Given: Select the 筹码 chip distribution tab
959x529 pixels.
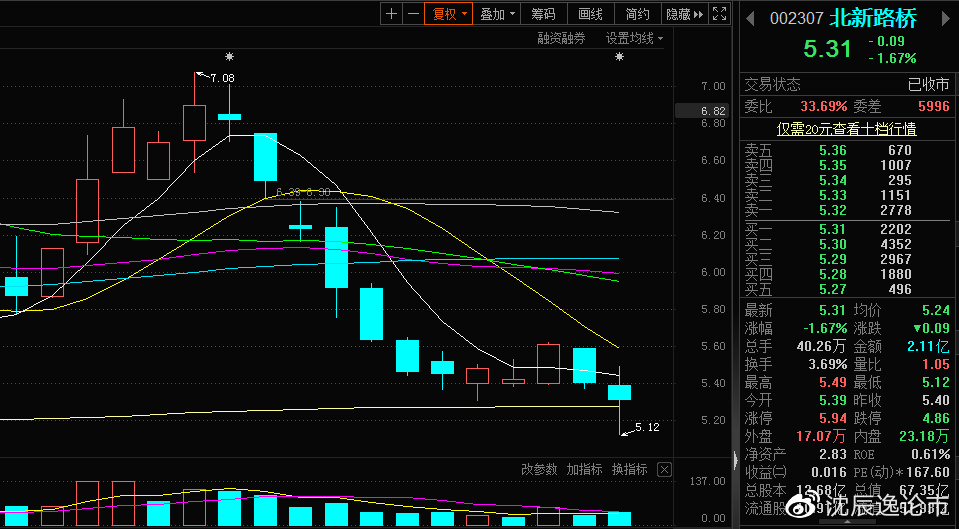Looking at the screenshot, I should (543, 13).
